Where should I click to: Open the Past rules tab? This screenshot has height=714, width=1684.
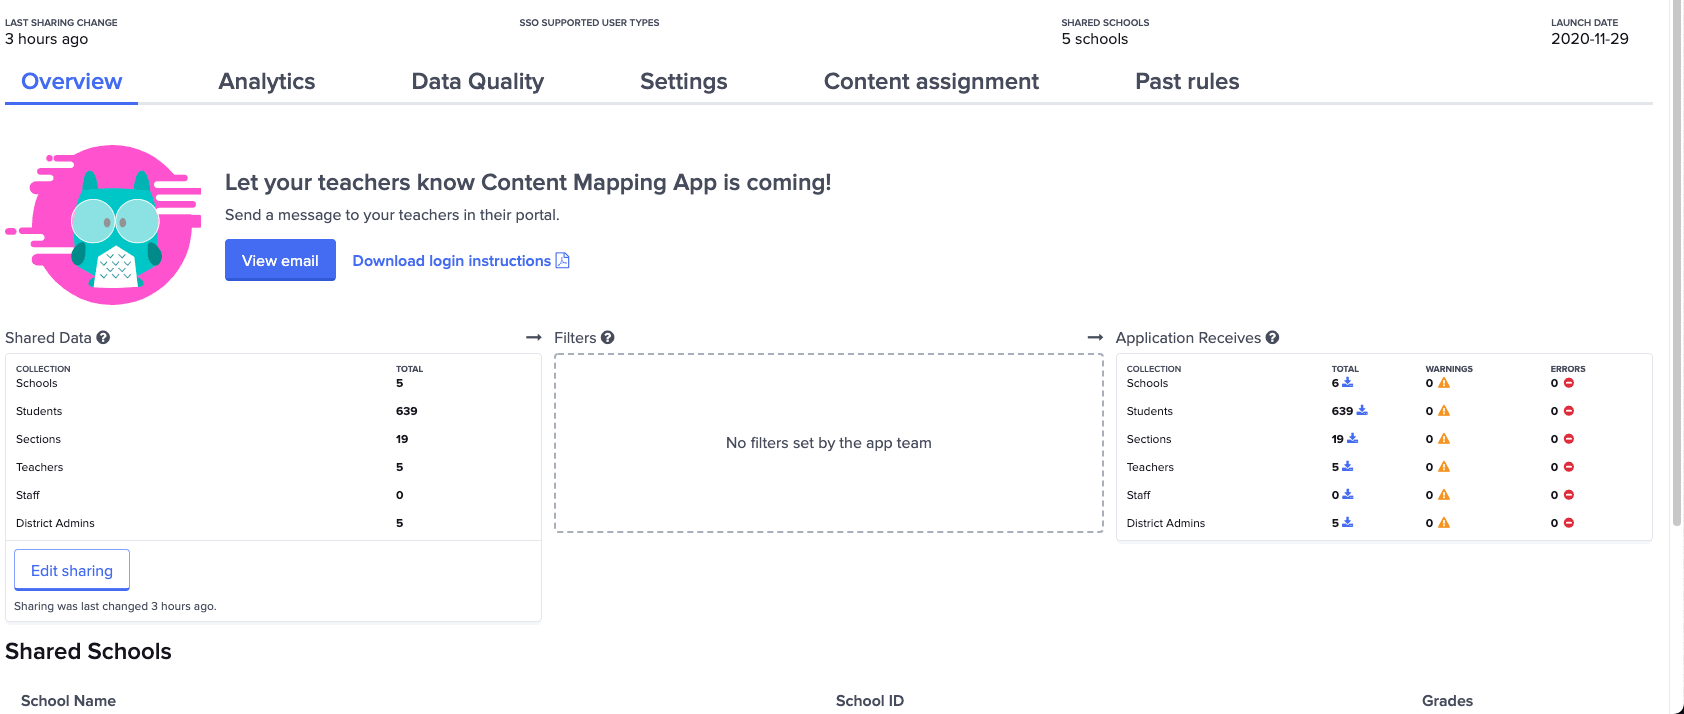pos(1187,82)
